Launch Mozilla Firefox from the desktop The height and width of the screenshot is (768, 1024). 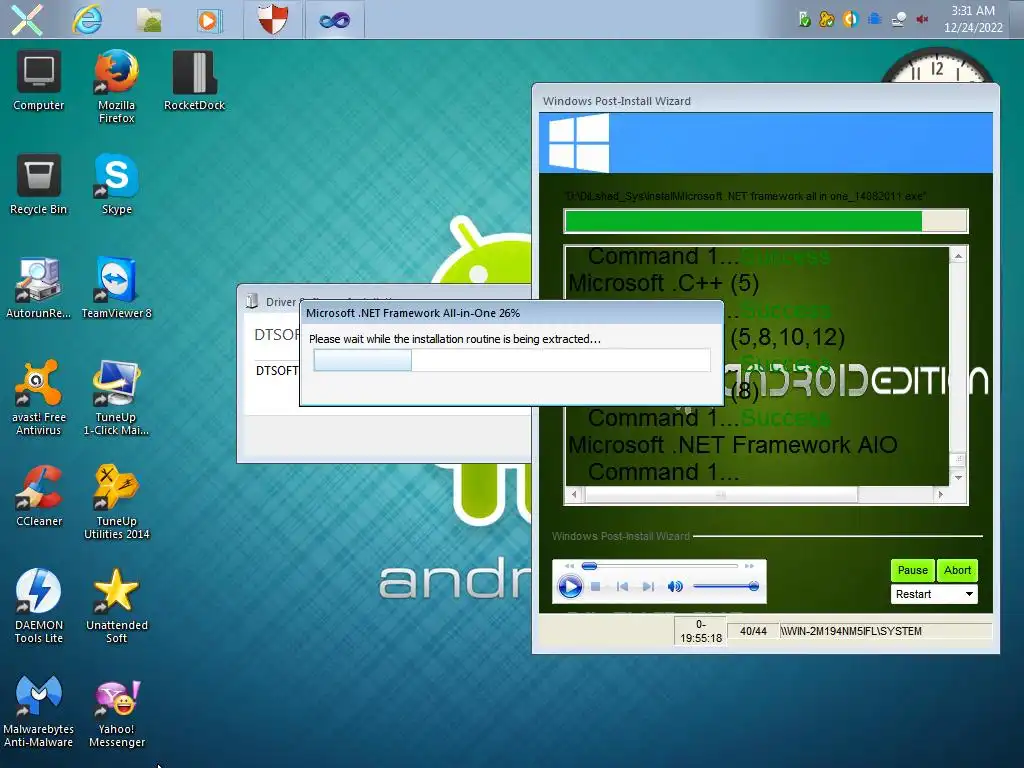pos(116,86)
